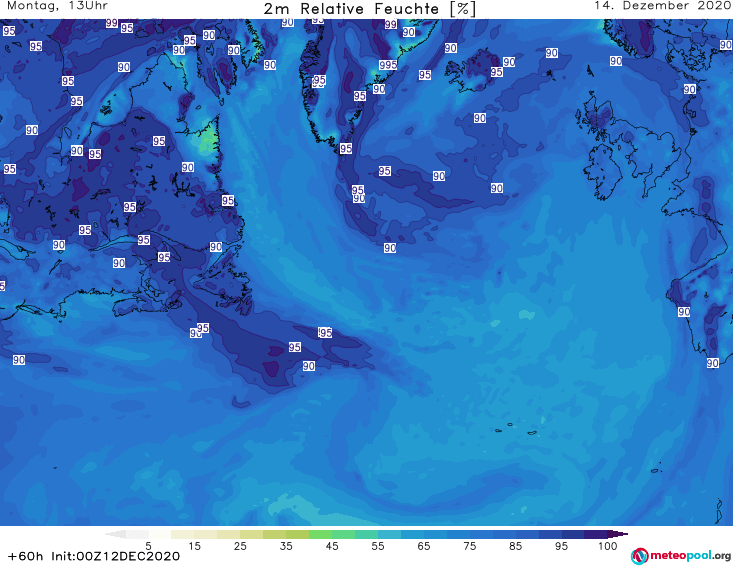
Task: Click the '995' contour label near Greenland
Action: pyautogui.click(x=388, y=65)
